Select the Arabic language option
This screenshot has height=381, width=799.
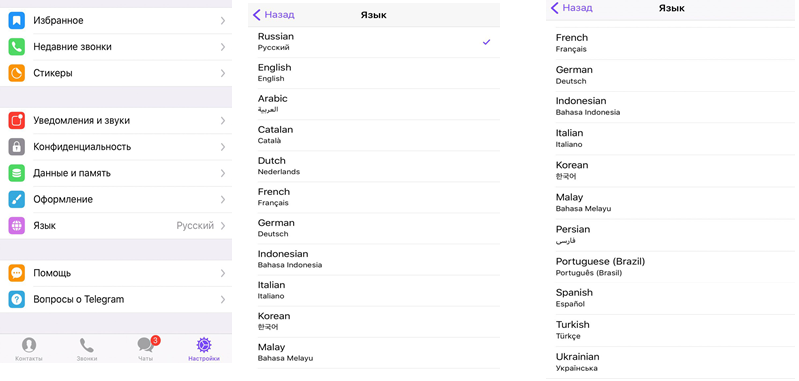375,104
